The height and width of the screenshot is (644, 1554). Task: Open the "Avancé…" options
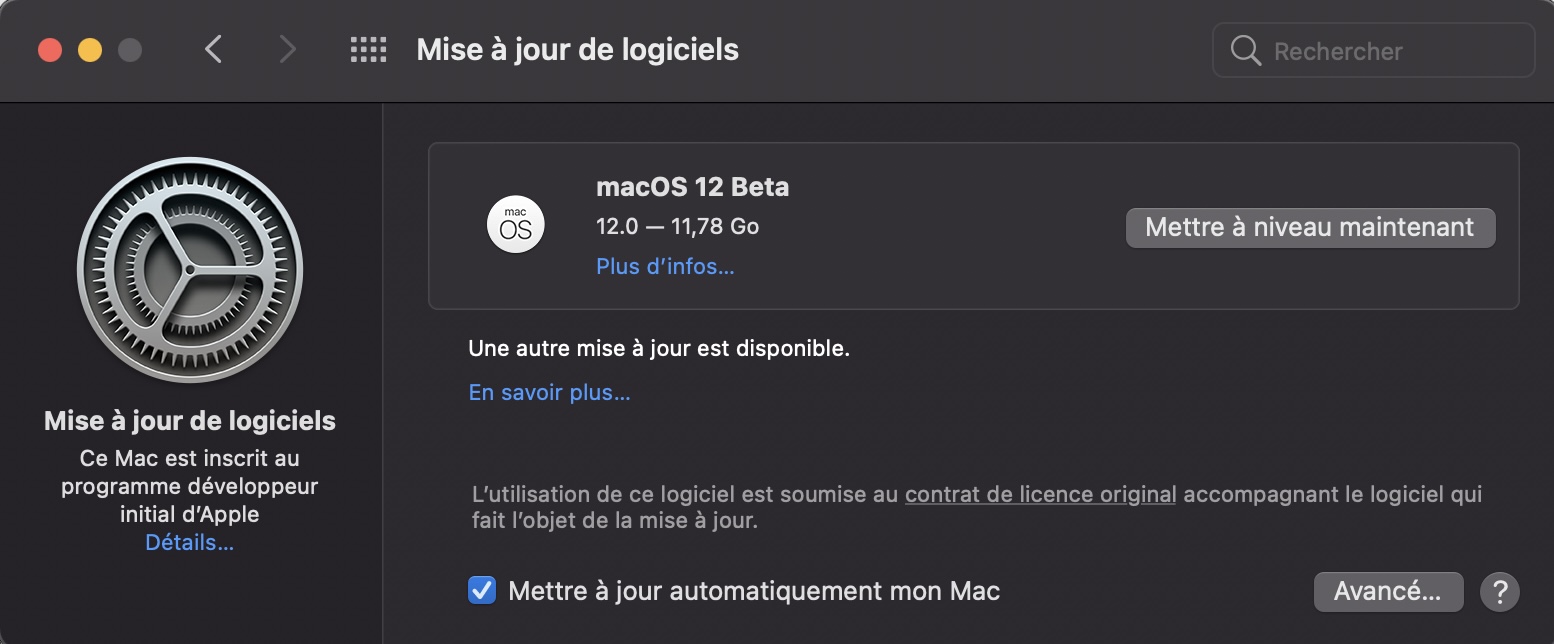[1388, 591]
